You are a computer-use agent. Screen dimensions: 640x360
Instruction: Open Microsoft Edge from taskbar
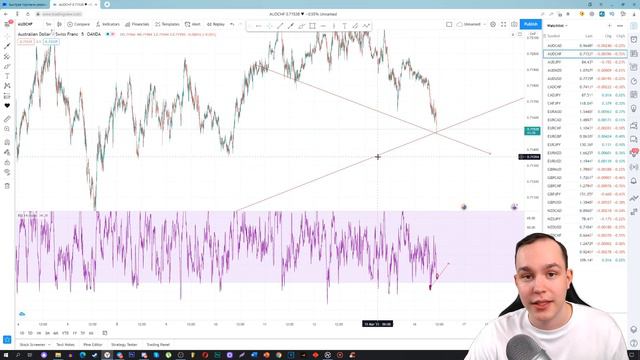coord(83,356)
